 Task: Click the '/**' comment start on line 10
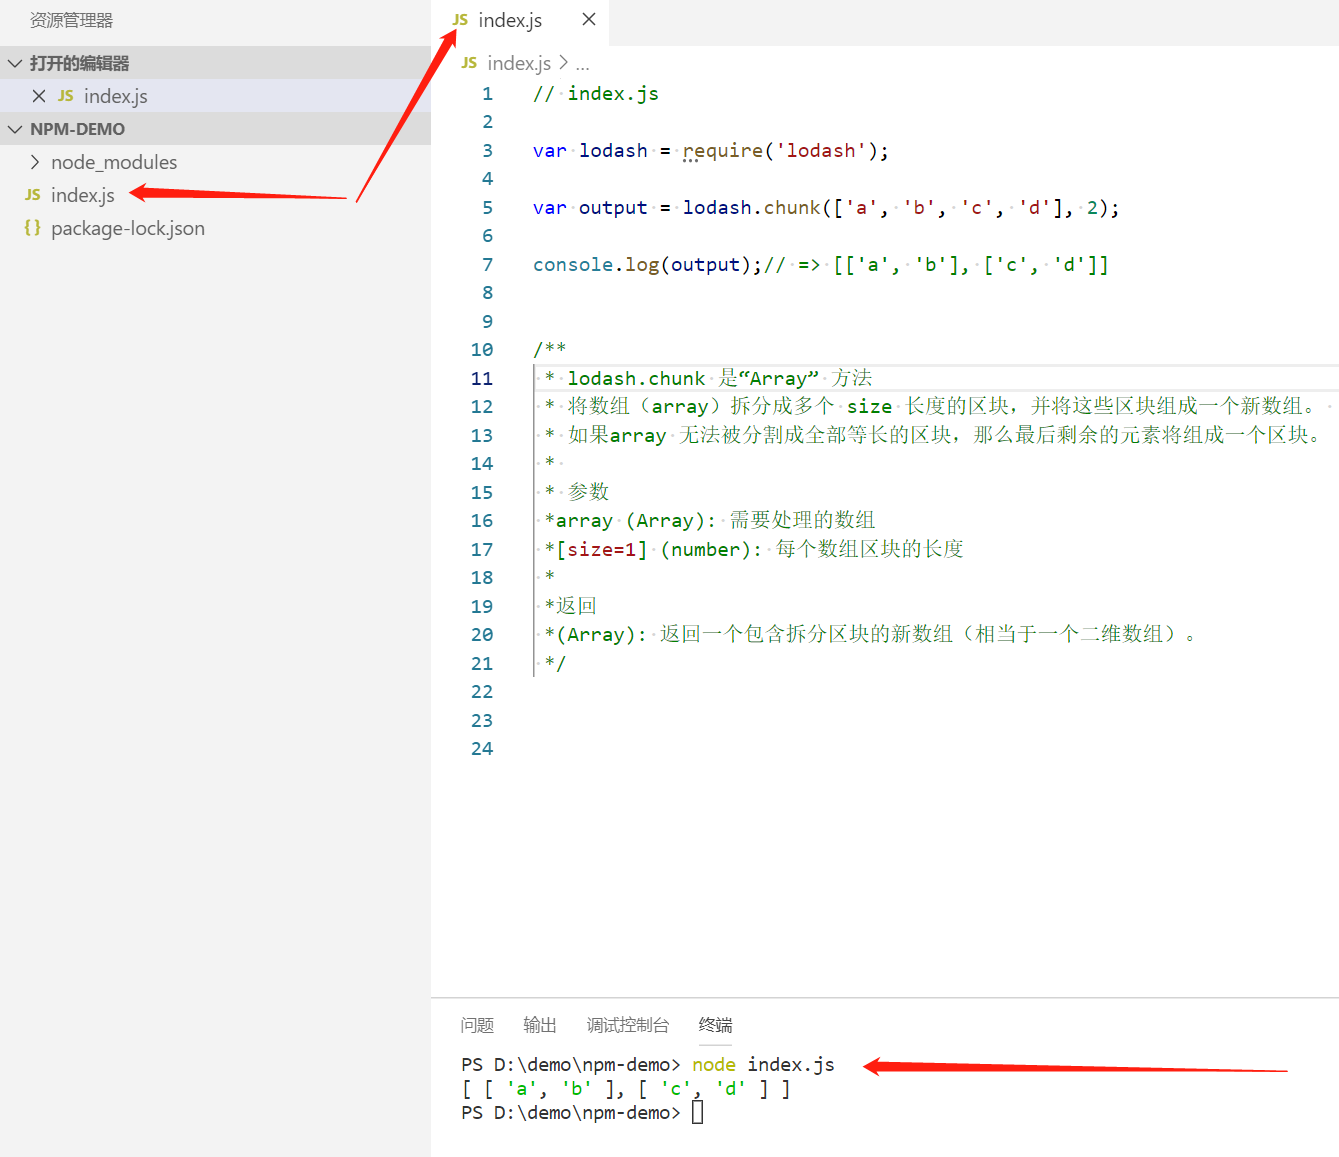pyautogui.click(x=550, y=350)
